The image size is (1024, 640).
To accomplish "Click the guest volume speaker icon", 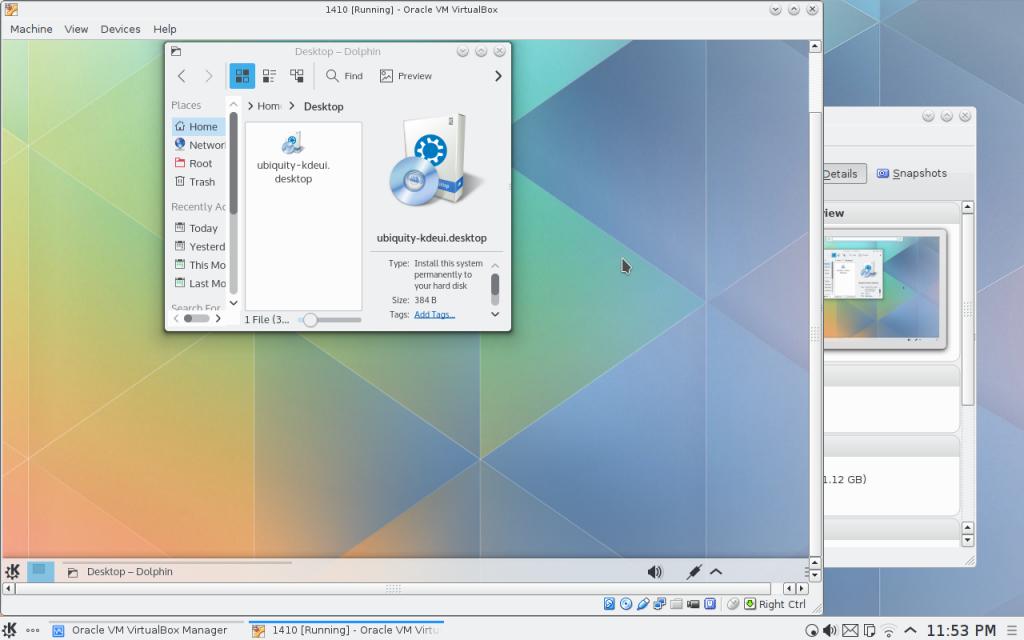I will (655, 572).
